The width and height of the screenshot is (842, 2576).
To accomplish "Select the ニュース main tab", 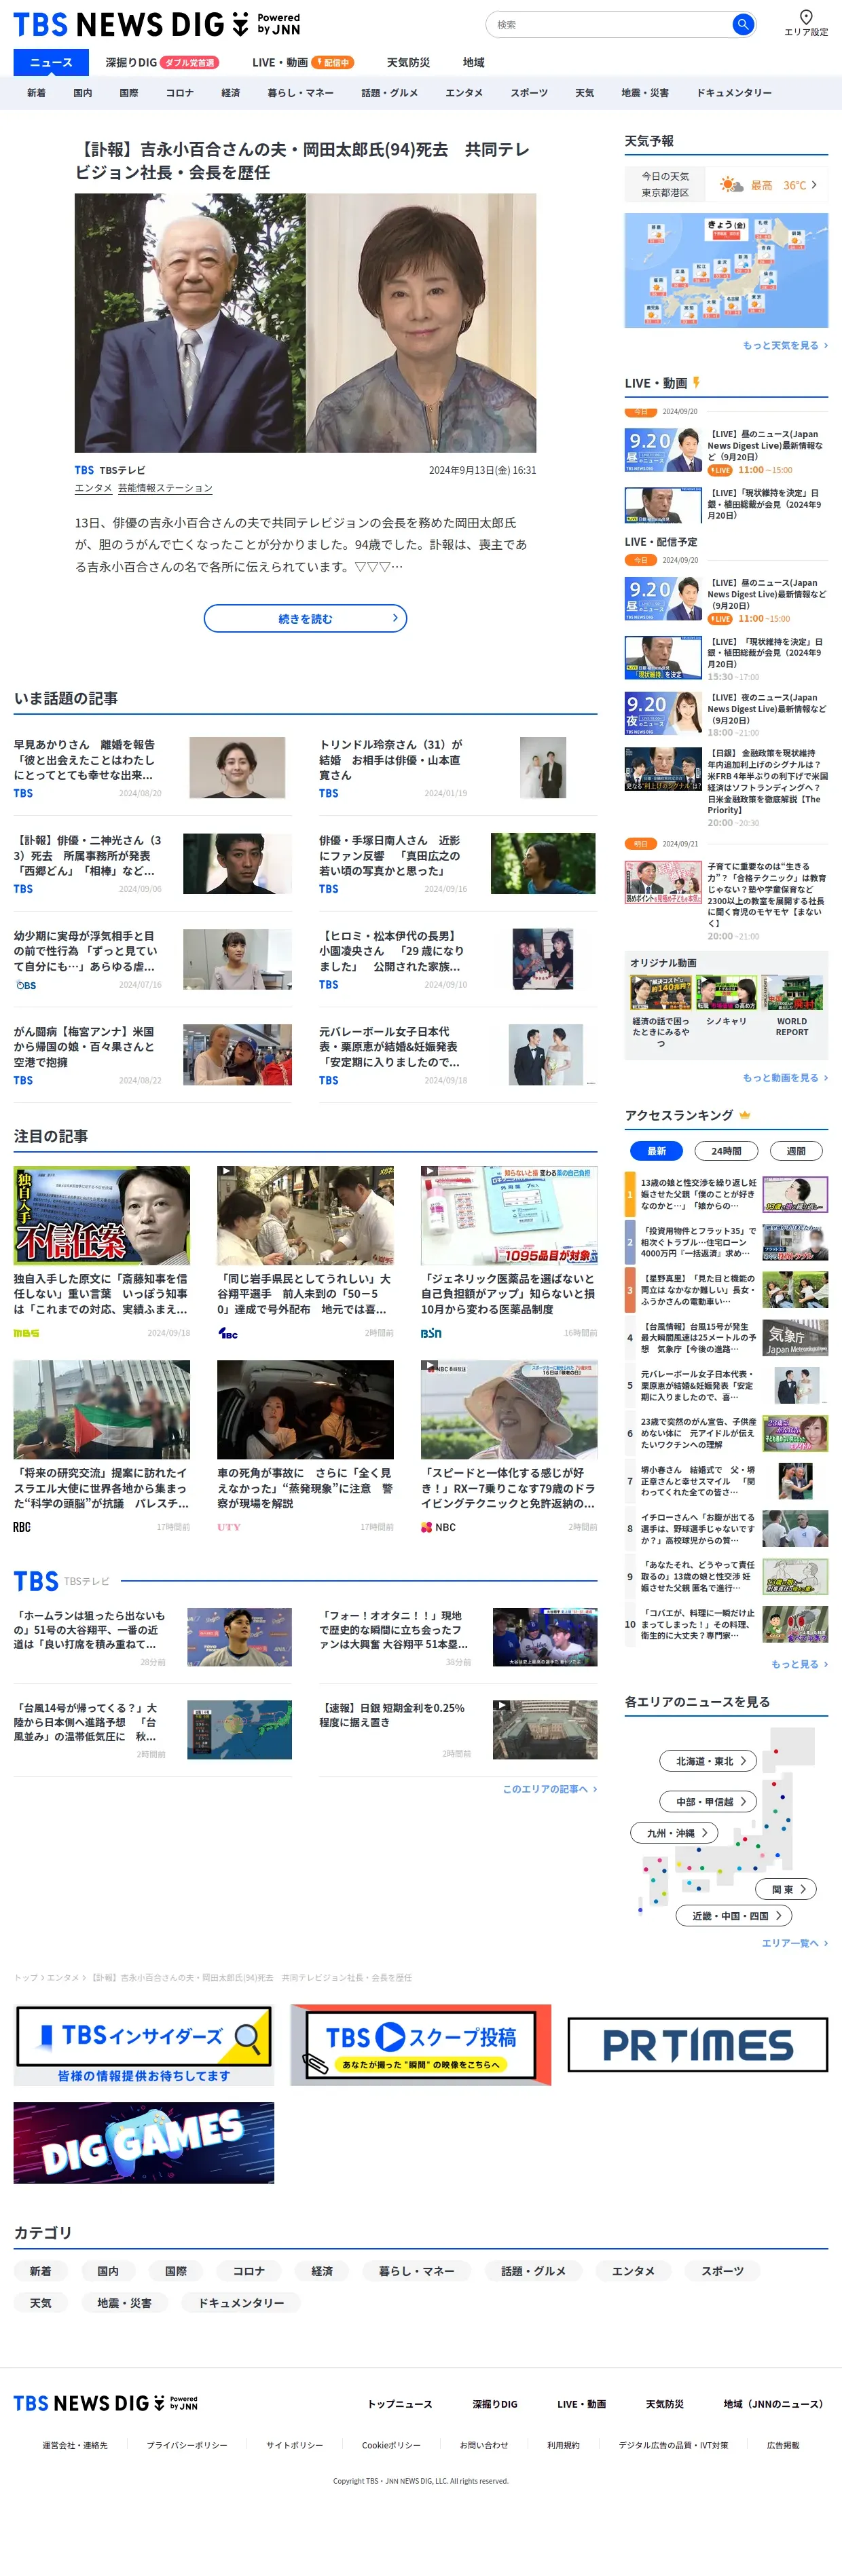I will tap(51, 62).
